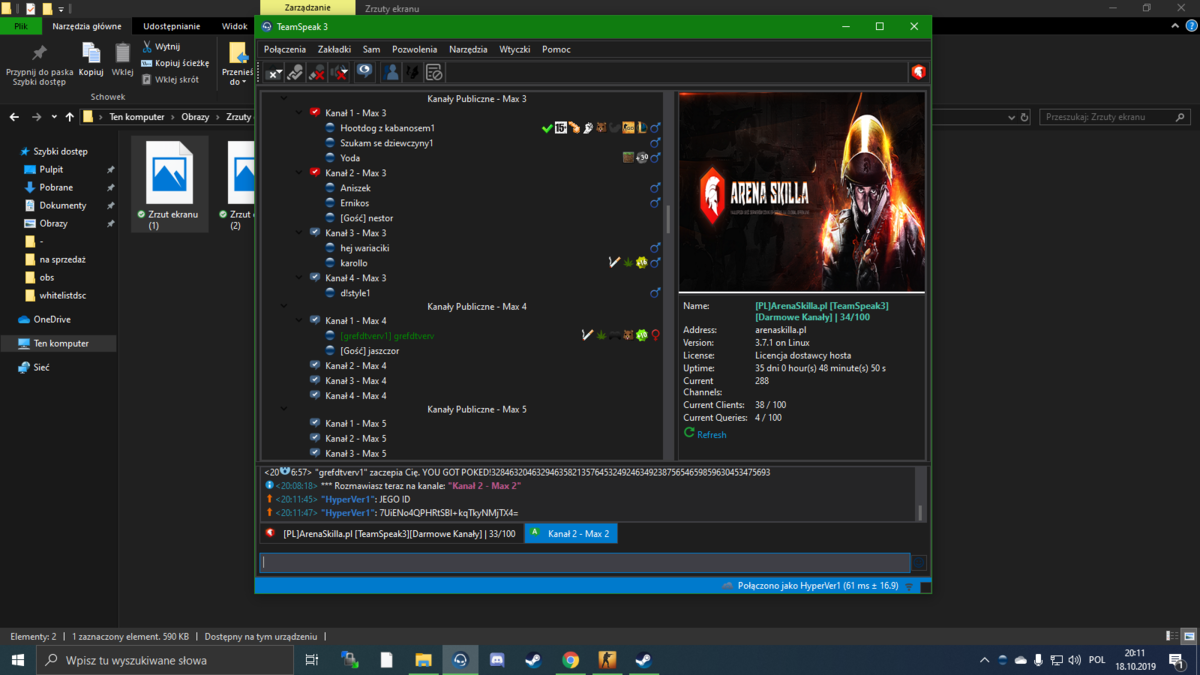Select user d!style1
Screen dimensions: 1200x675
point(355,293)
